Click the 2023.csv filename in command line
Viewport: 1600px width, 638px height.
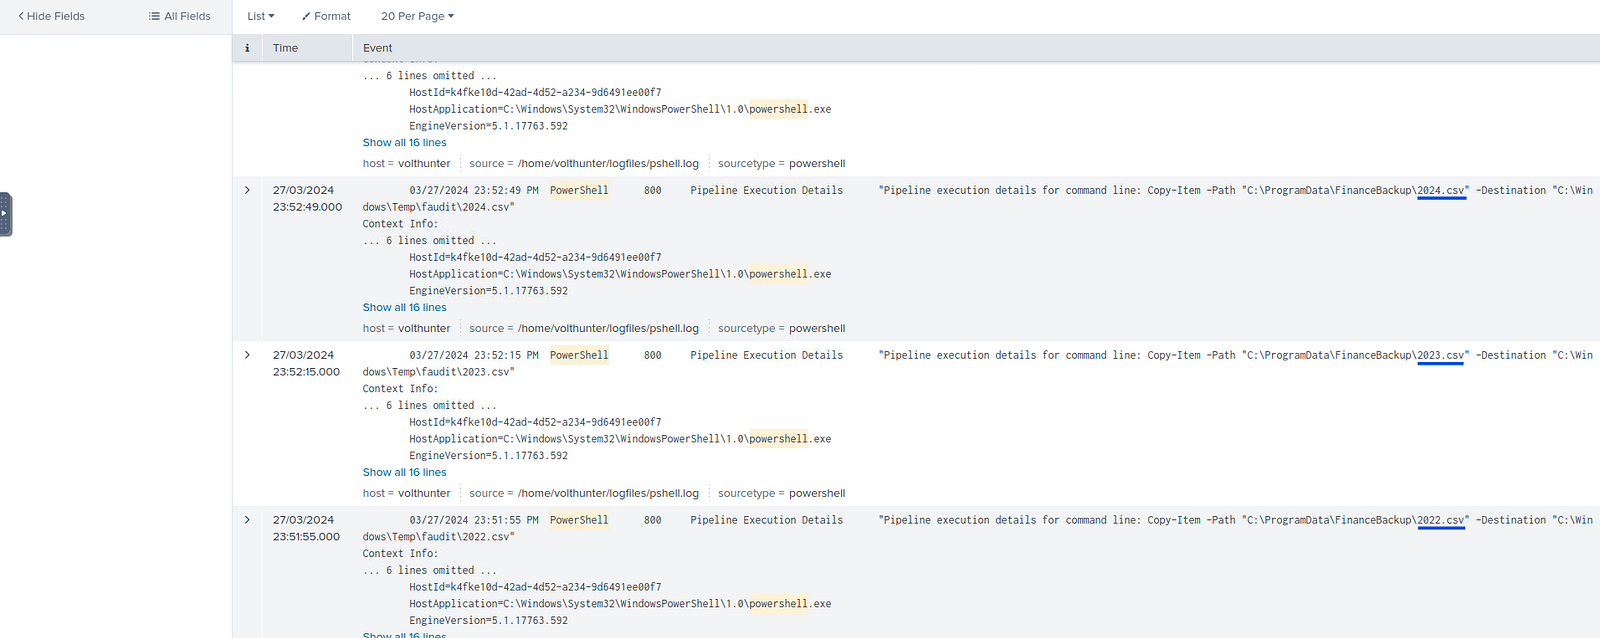coord(1441,355)
